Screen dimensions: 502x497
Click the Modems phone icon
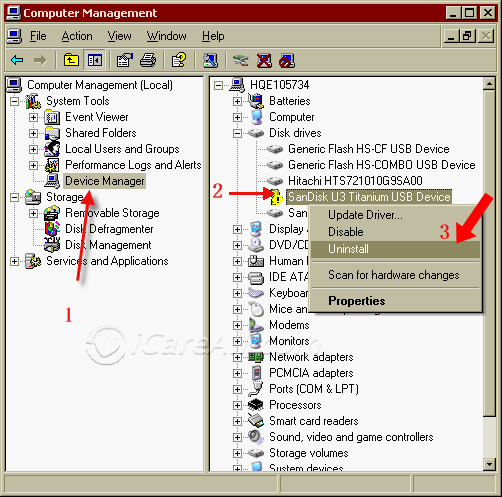pos(256,325)
